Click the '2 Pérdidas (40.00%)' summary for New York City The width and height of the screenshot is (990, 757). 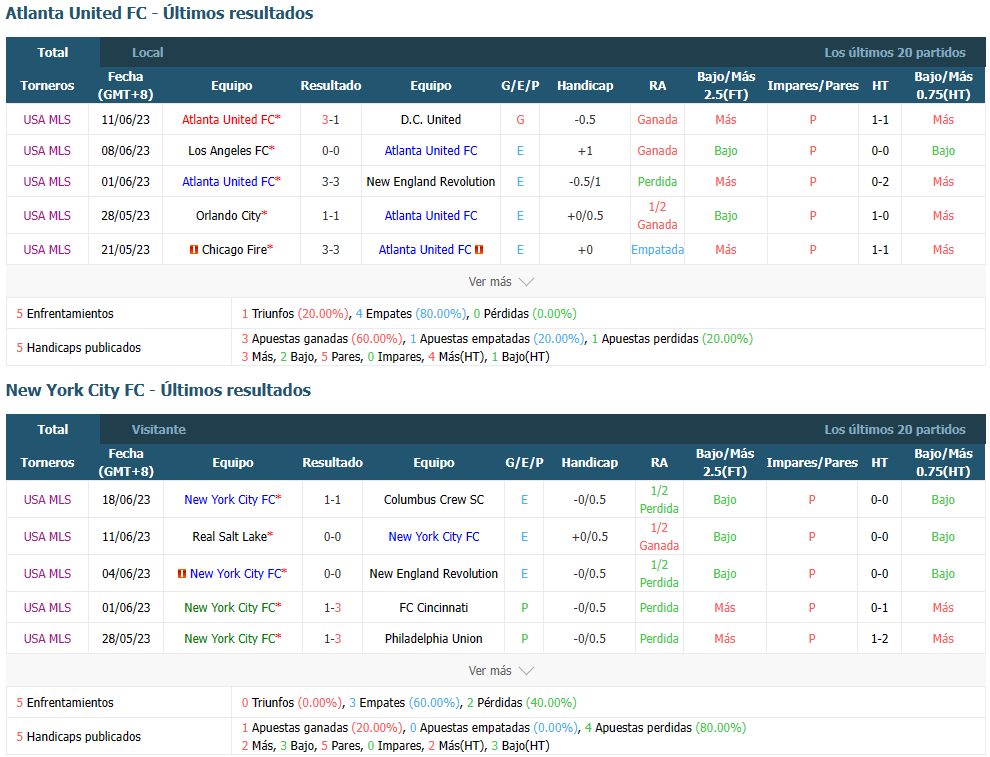tap(522, 703)
